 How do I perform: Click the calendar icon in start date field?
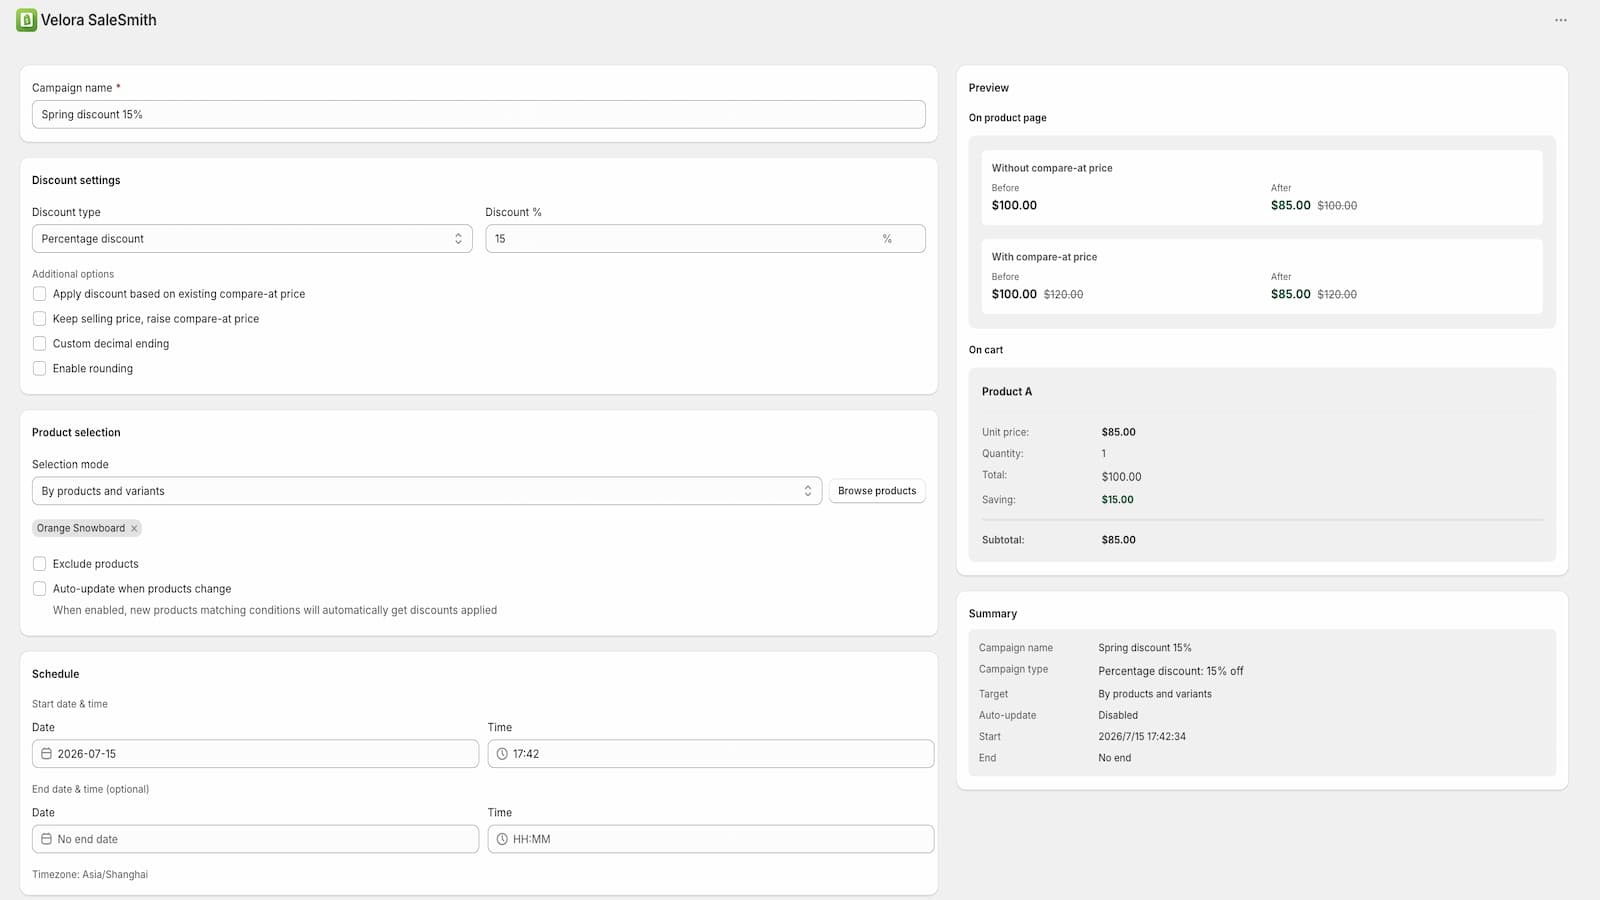[x=46, y=754]
